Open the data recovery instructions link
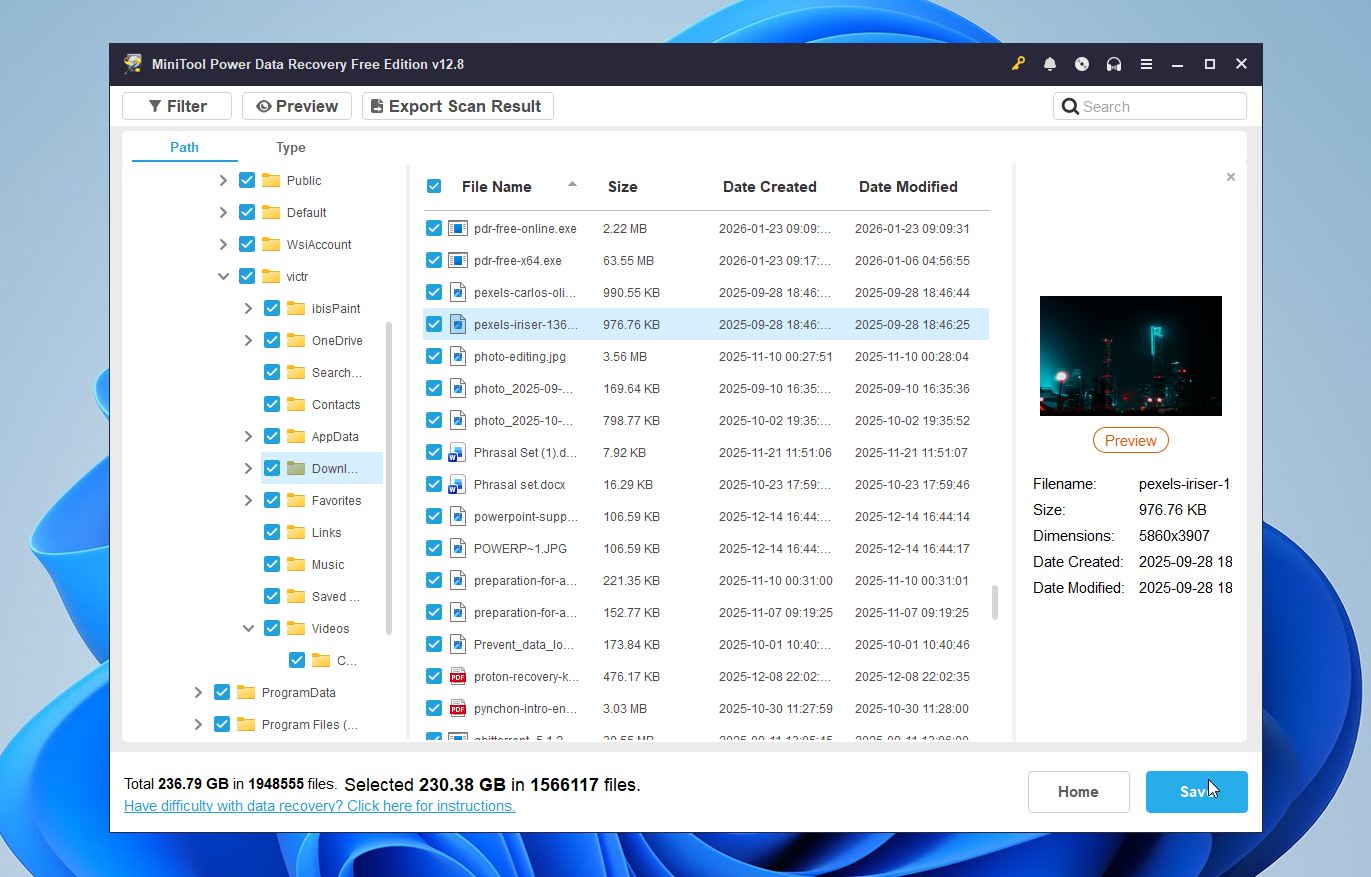Screen dimensions: 1371x877 319,806
